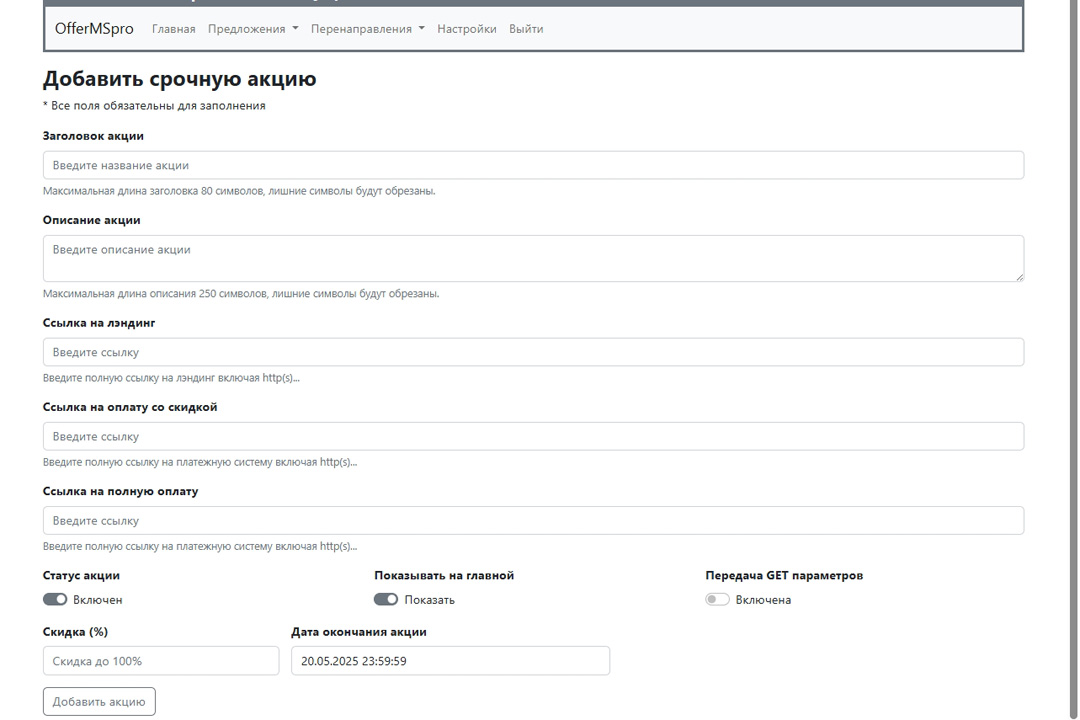
Task: Click the page vertical scrollbar
Action: coord(1074,358)
